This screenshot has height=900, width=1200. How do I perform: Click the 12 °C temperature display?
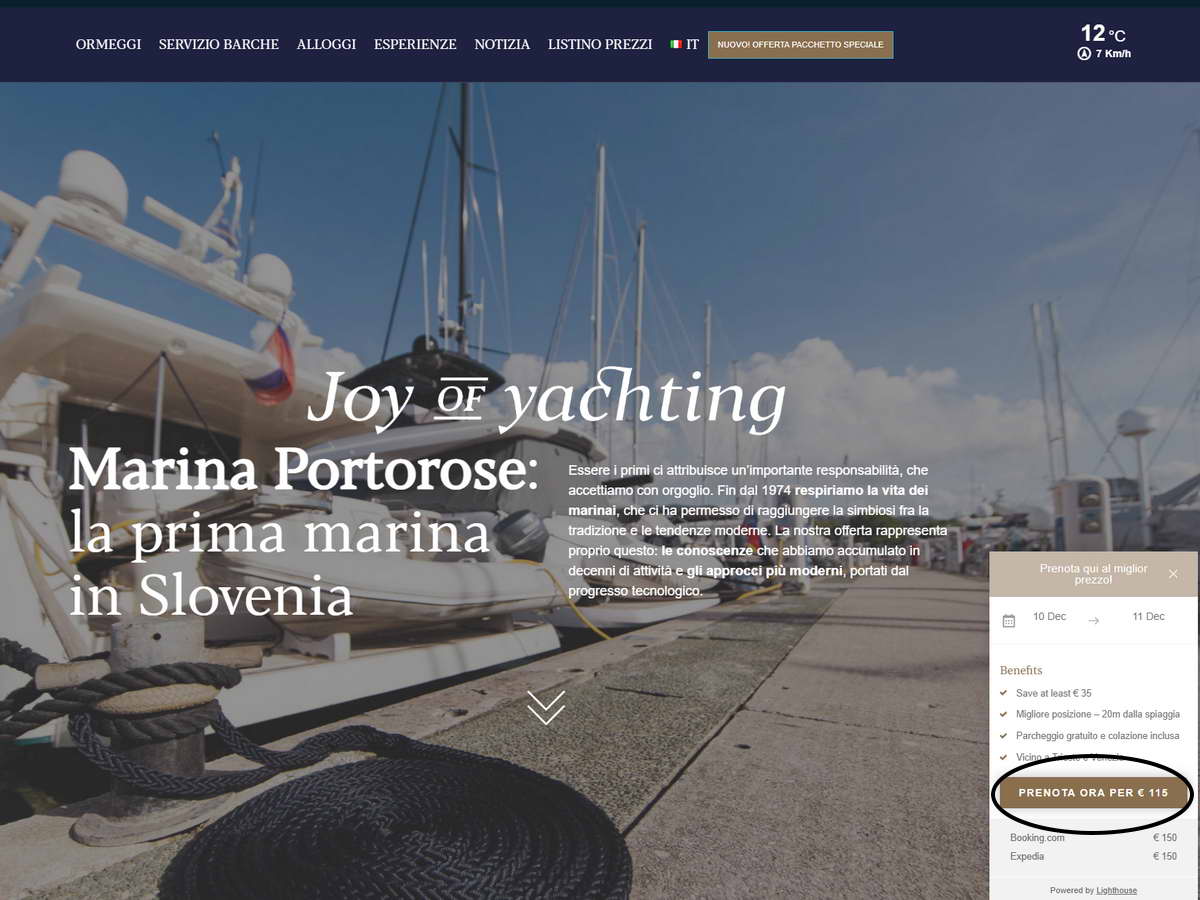[1103, 33]
